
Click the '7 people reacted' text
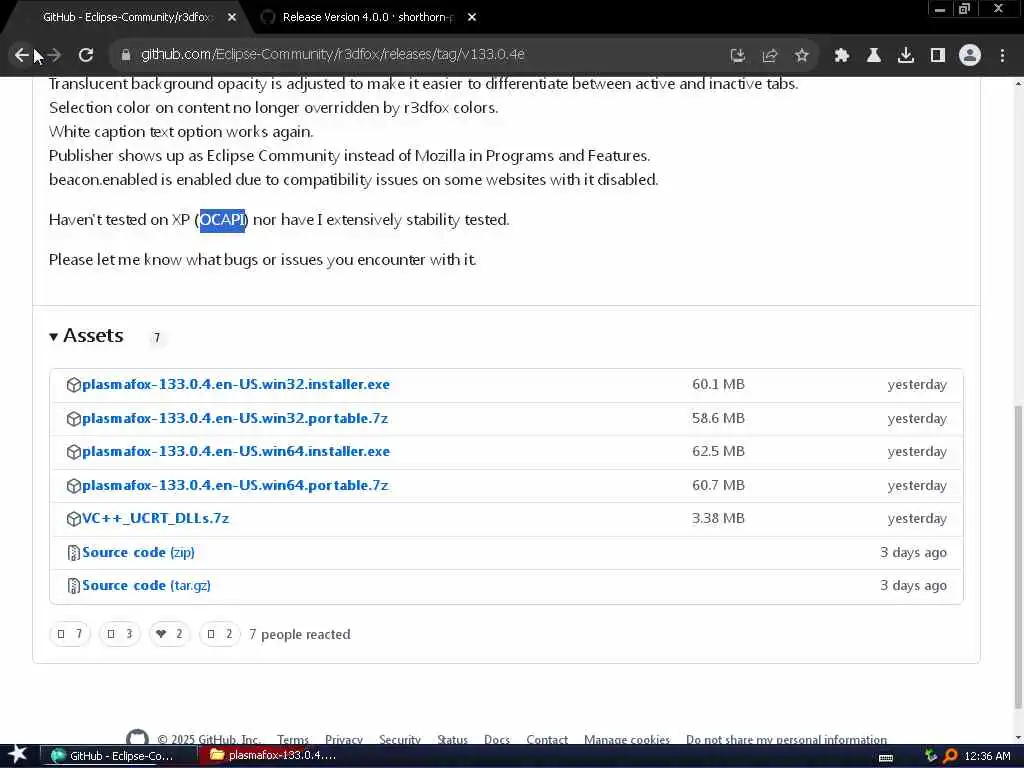coord(300,635)
